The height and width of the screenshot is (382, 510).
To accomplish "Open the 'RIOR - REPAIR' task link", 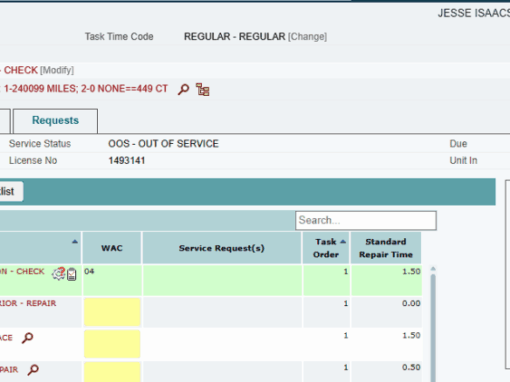I will click(28, 303).
